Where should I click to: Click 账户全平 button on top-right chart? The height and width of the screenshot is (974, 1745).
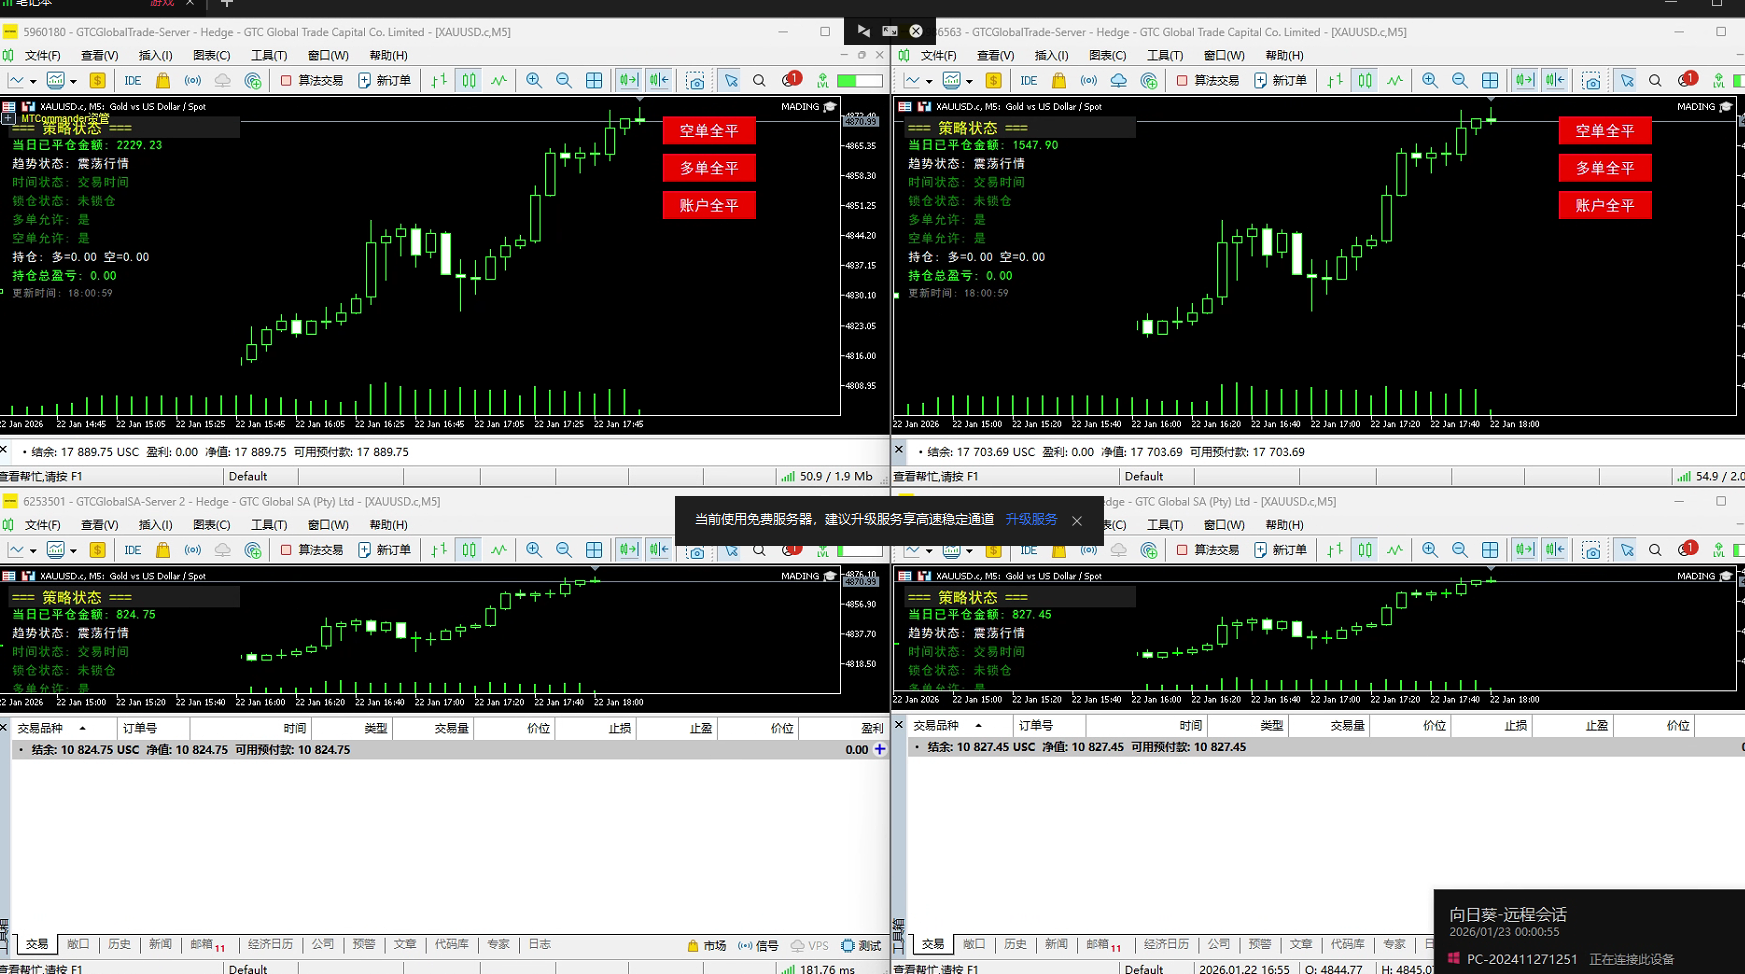click(1605, 205)
